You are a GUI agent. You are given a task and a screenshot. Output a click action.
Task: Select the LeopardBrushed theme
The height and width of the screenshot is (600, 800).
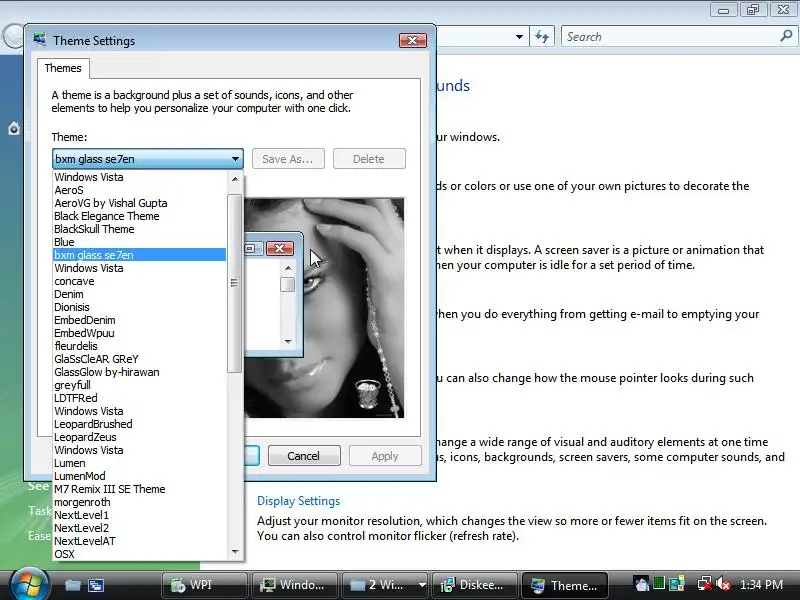139,424
